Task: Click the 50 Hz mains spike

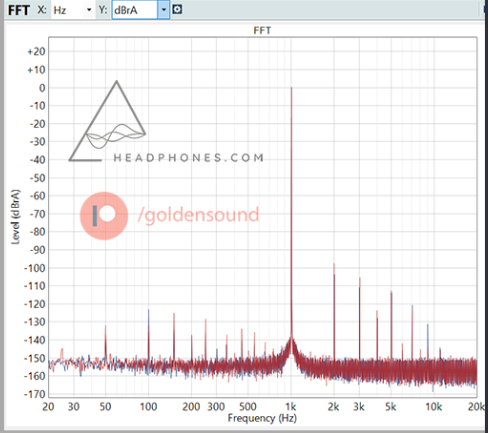Action: pyautogui.click(x=105, y=327)
